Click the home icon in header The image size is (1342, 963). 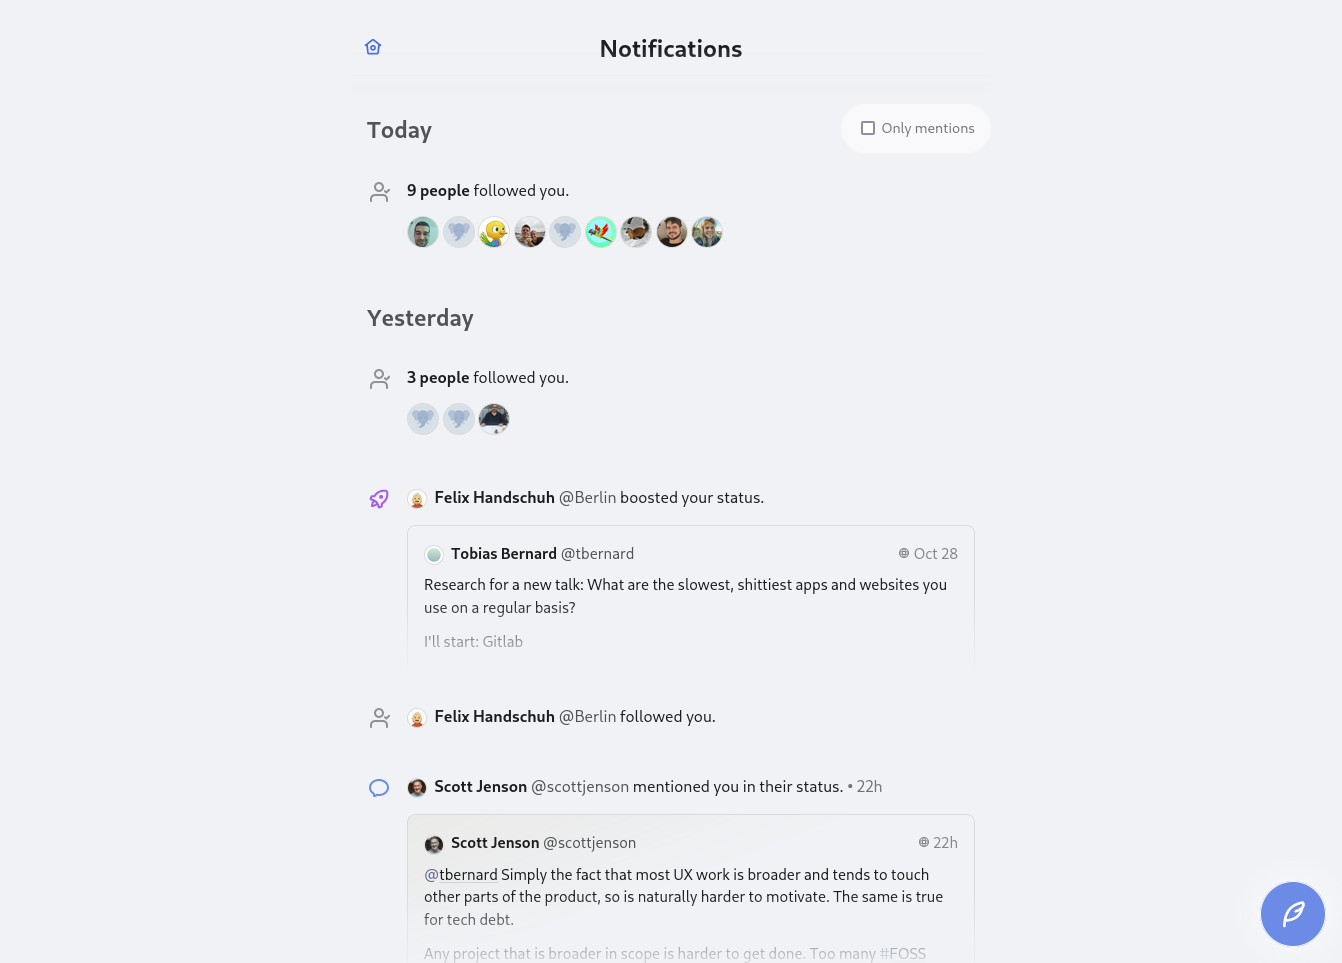pos(373,47)
